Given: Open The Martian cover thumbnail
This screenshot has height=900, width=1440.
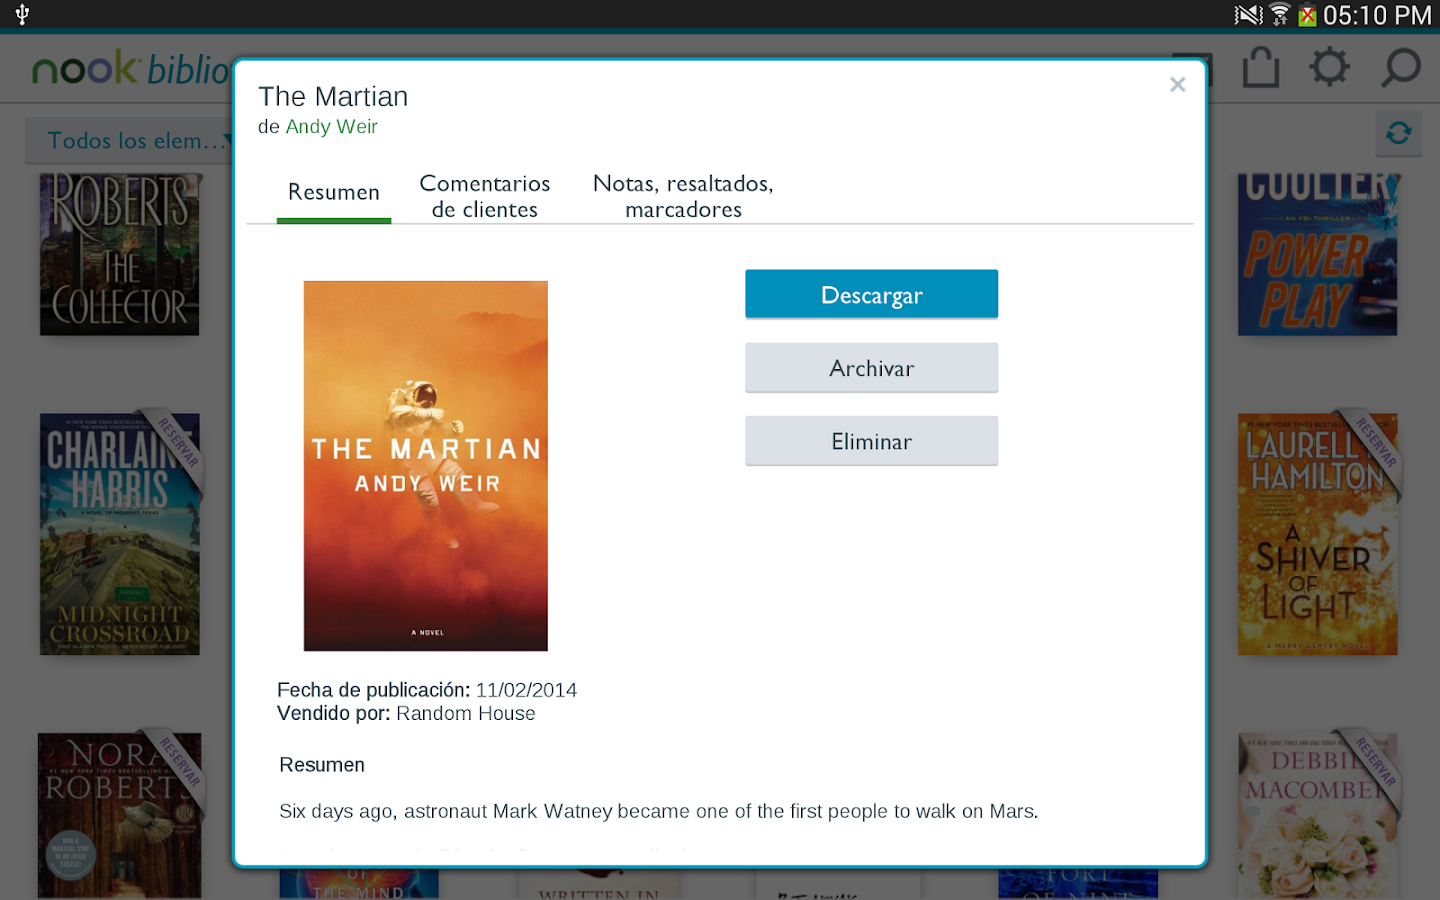Looking at the screenshot, I should point(425,465).
